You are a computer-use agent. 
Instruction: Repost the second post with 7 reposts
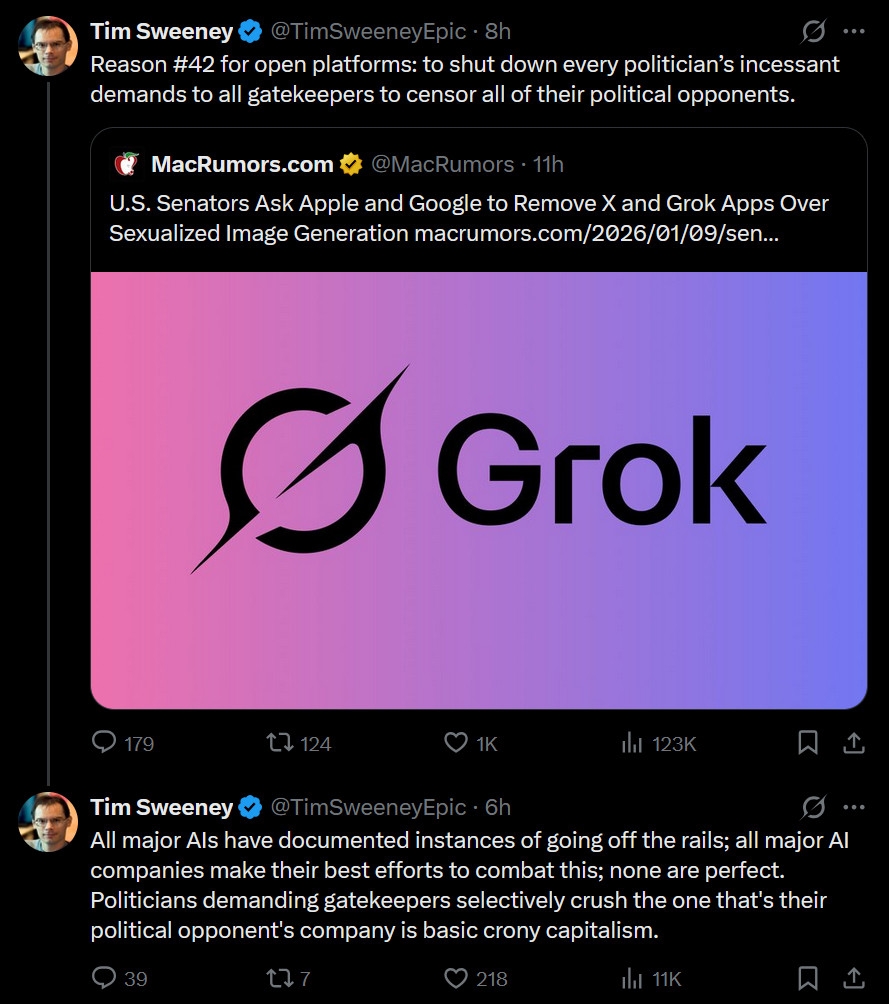pos(281,978)
